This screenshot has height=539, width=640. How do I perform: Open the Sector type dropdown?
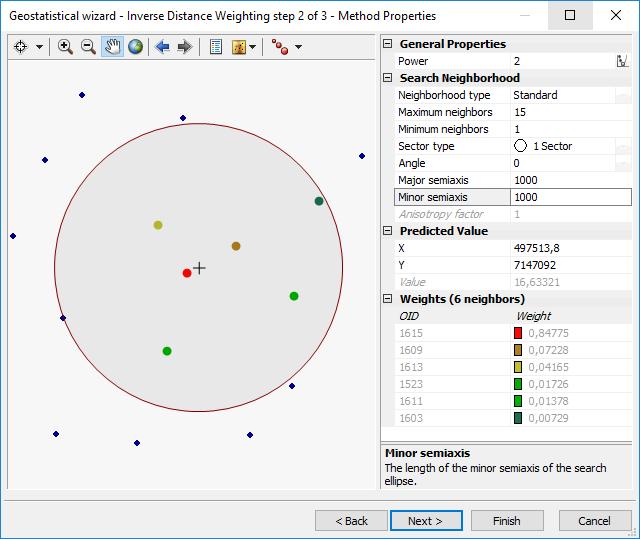pyautogui.click(x=623, y=146)
